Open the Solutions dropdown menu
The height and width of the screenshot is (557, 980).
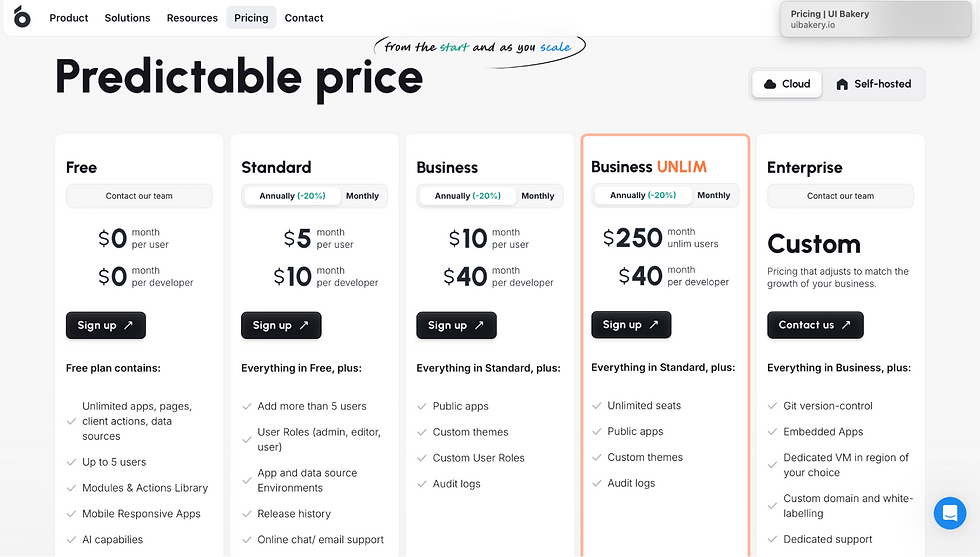tap(127, 18)
